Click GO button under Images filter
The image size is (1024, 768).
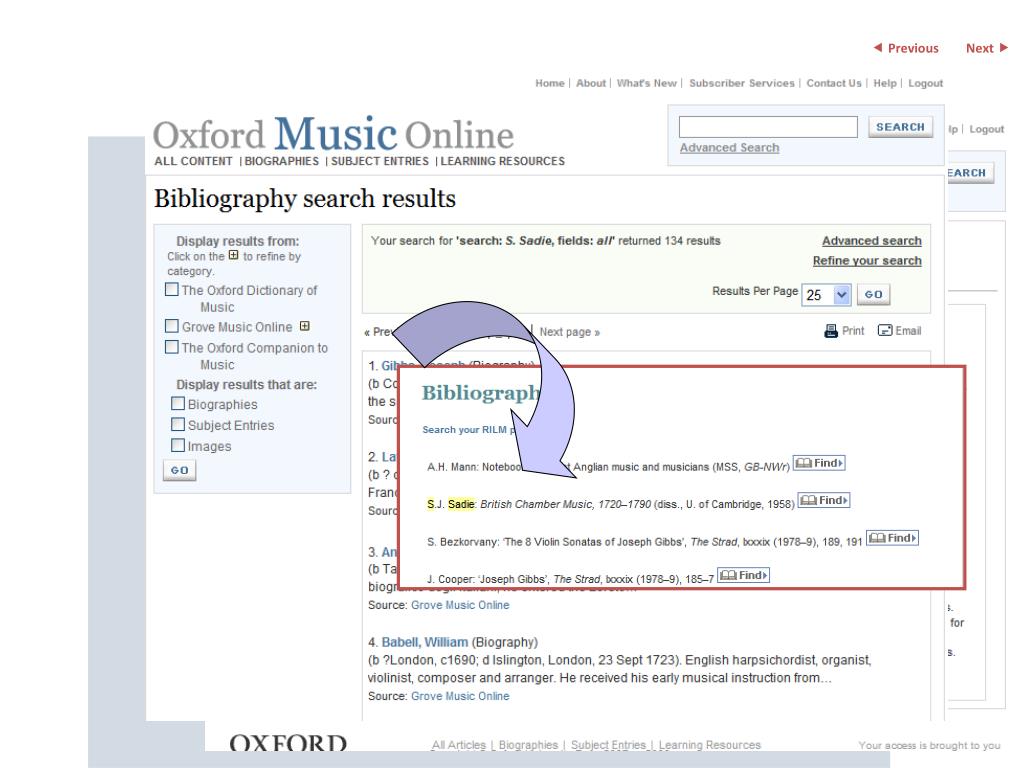180,470
